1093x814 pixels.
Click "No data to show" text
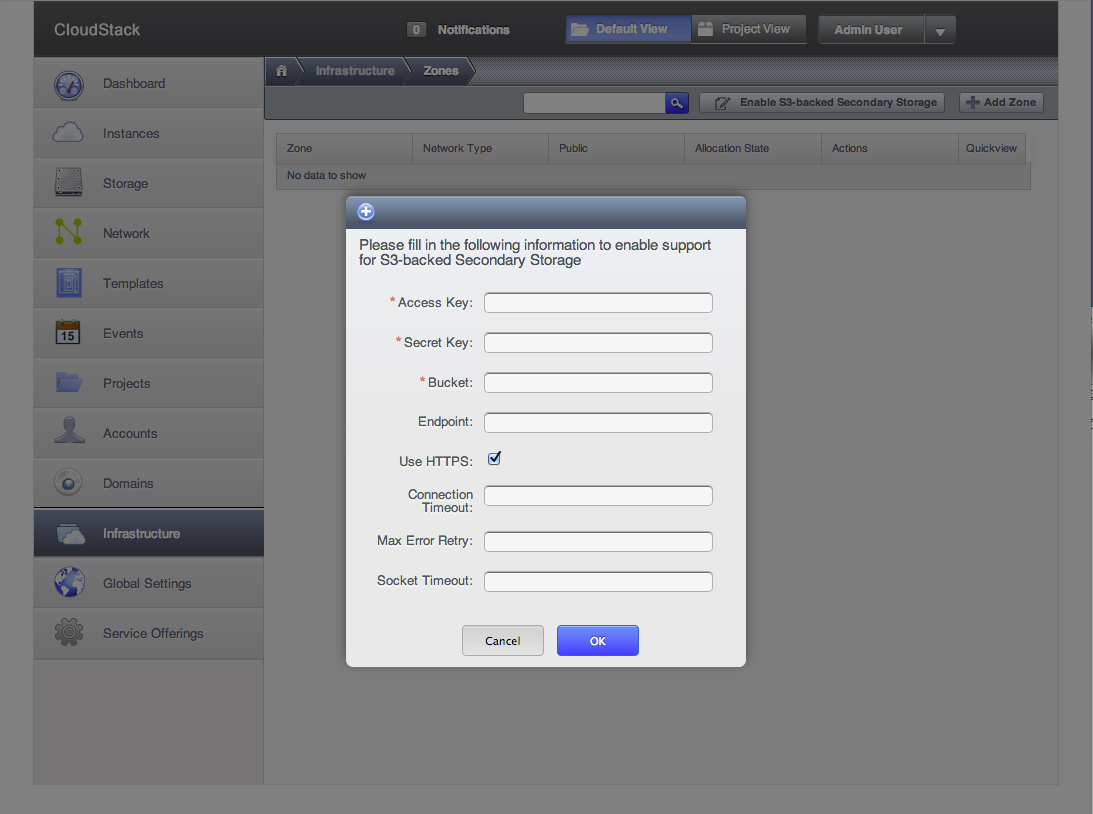(326, 176)
